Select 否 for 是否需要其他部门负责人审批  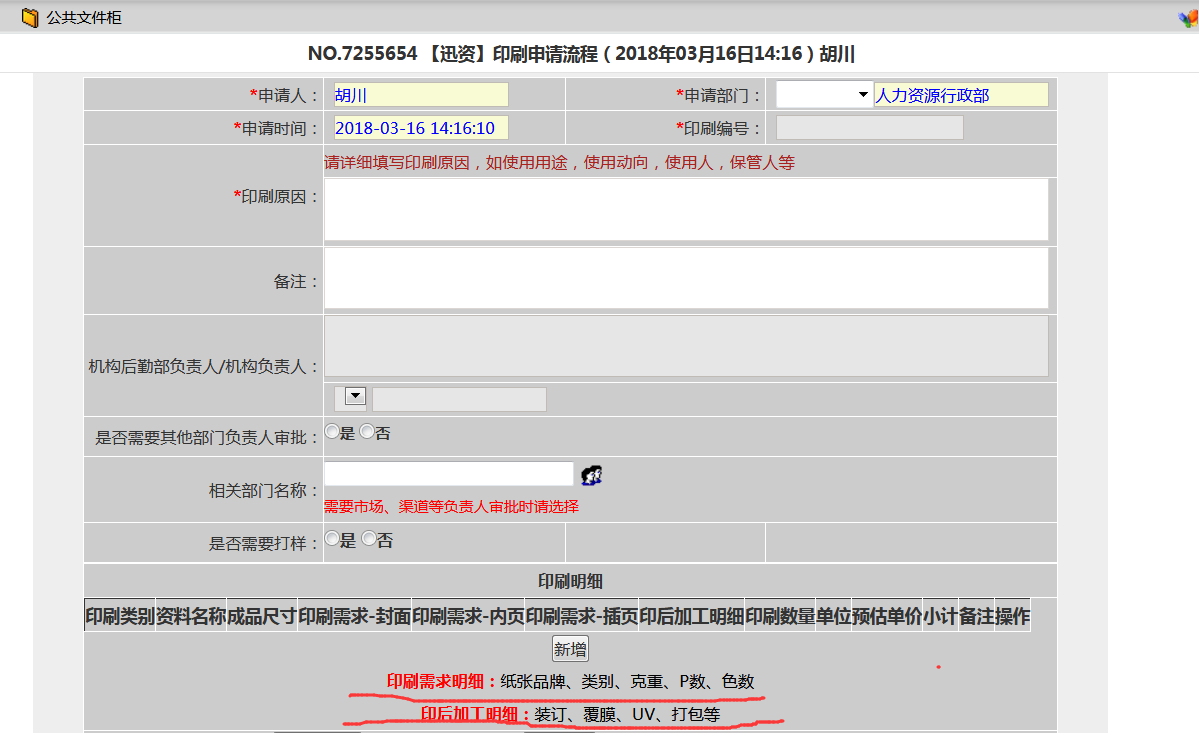(x=367, y=430)
